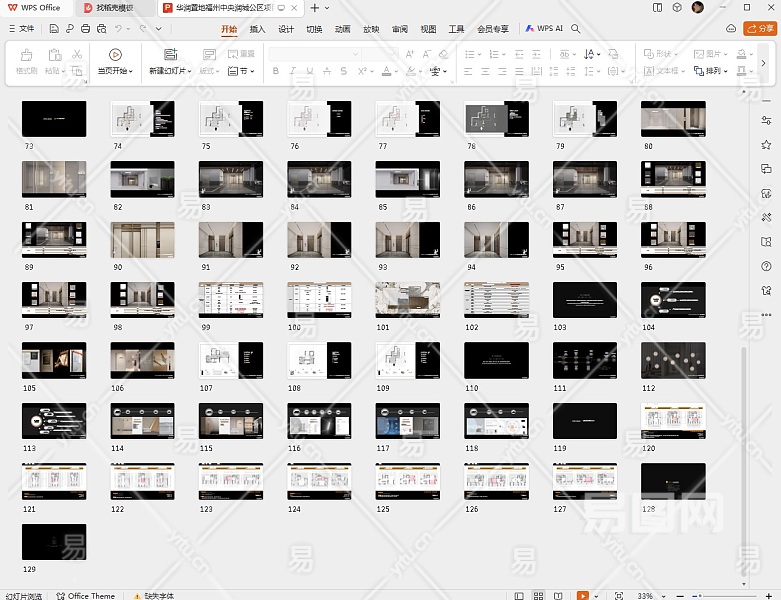The width and height of the screenshot is (781, 600).
Task: Switch to normal view in status bar
Action: (x=520, y=595)
